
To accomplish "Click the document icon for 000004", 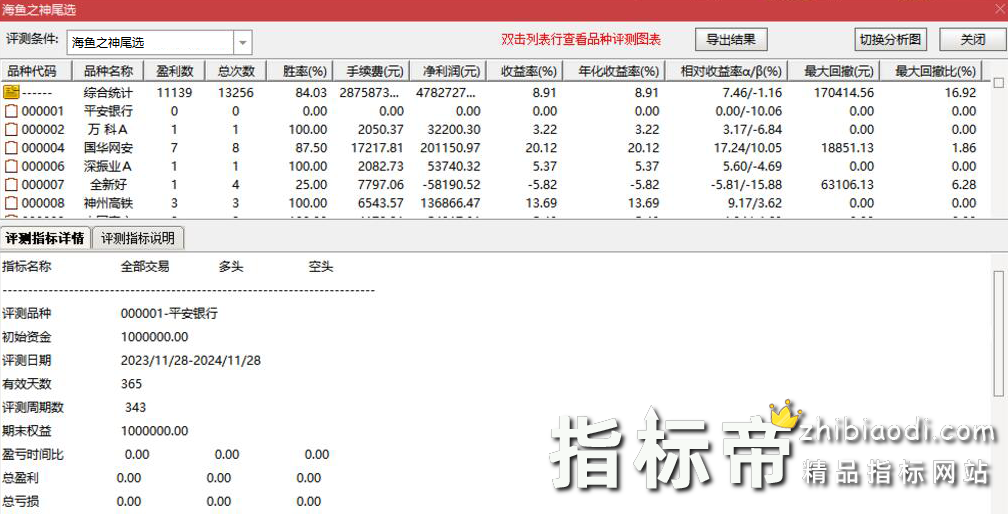I will (x=11, y=148).
